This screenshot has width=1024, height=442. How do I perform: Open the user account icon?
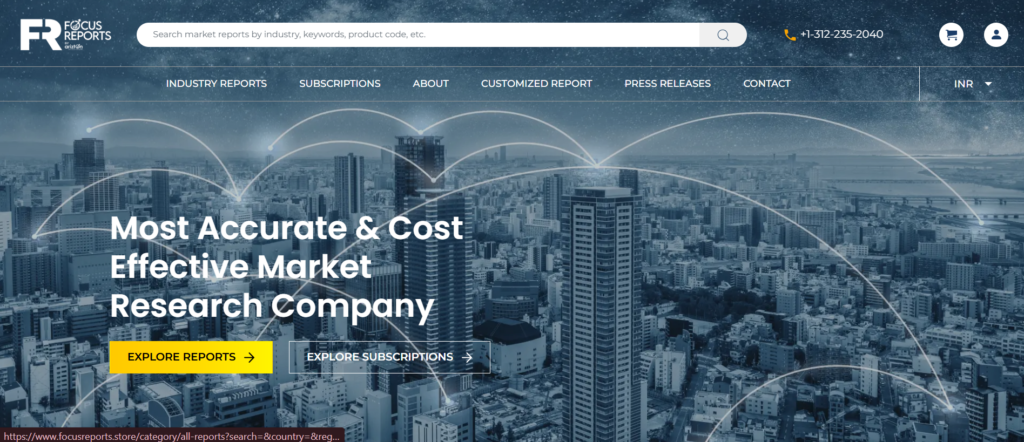[995, 34]
